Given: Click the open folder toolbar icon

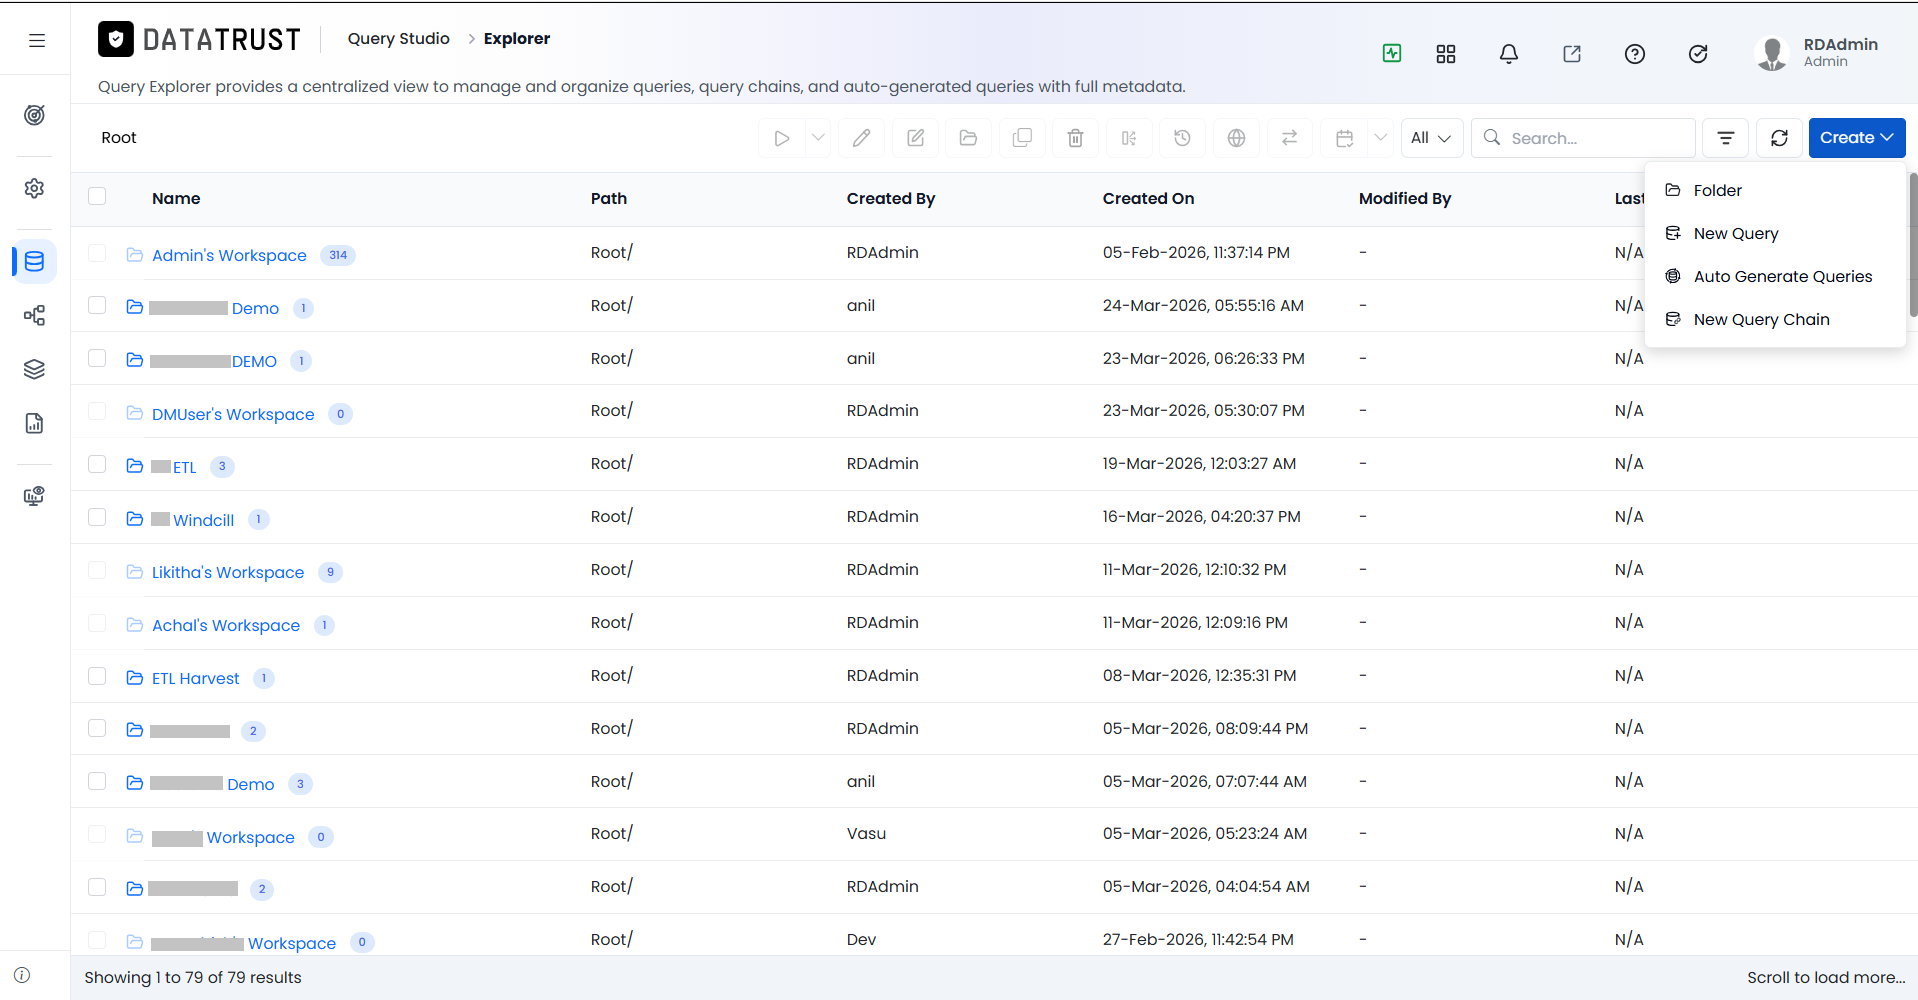Looking at the screenshot, I should click(x=968, y=138).
